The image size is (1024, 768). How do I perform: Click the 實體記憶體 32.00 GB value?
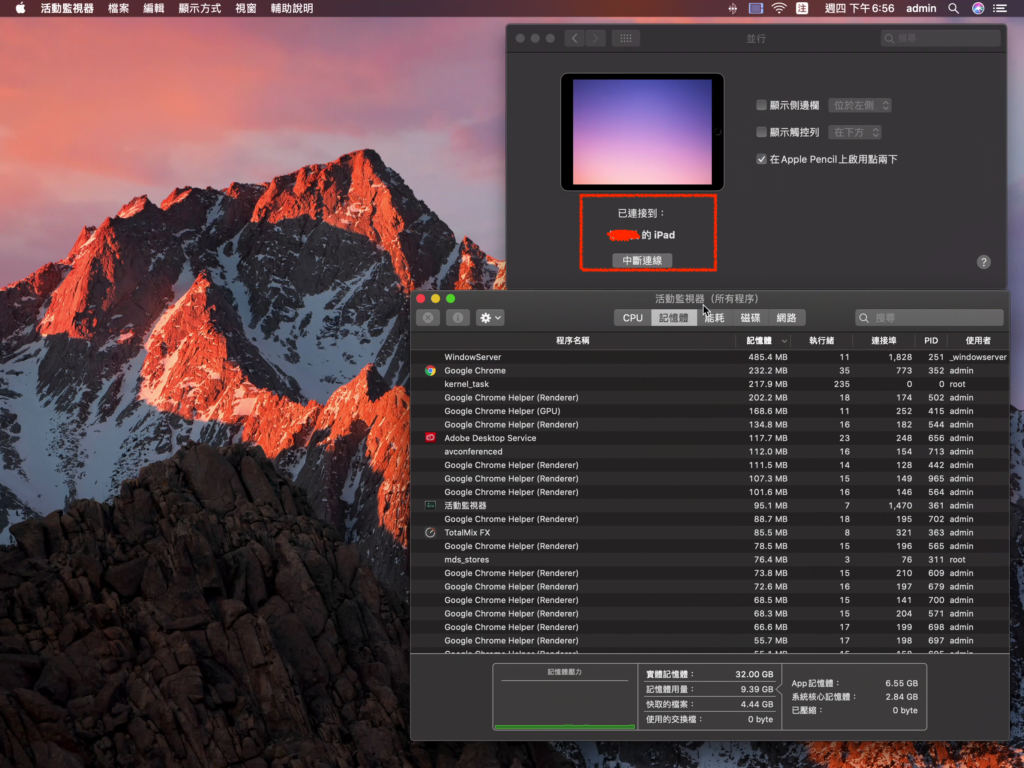coord(754,674)
